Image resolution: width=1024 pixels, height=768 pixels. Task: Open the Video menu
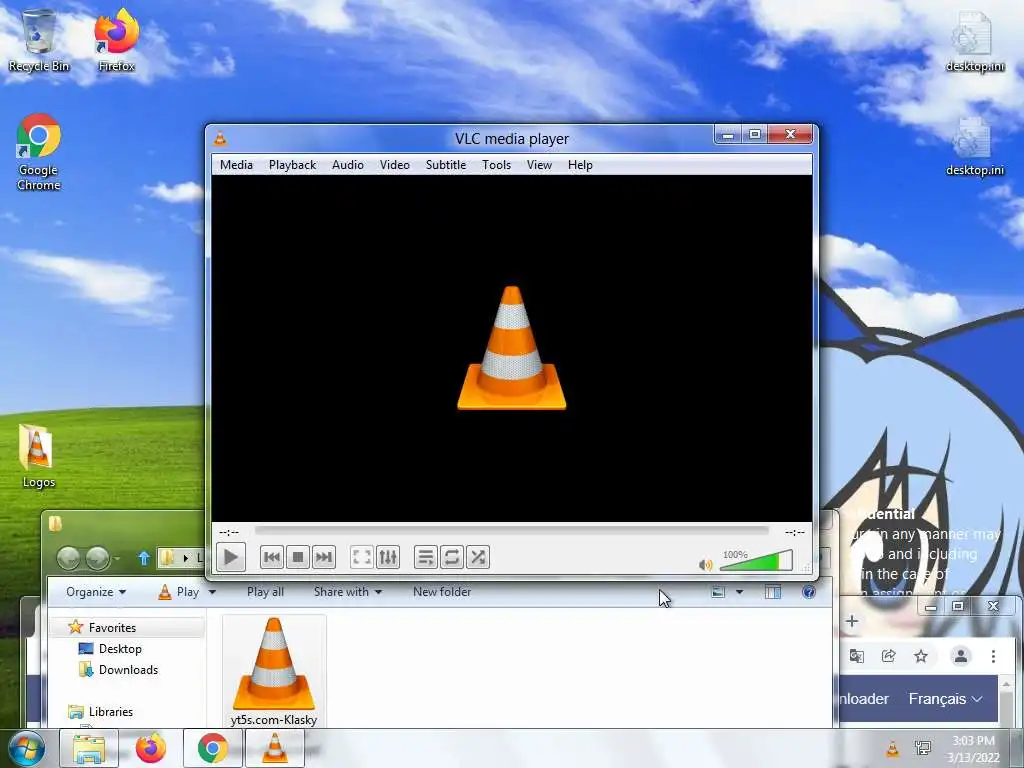click(x=395, y=165)
